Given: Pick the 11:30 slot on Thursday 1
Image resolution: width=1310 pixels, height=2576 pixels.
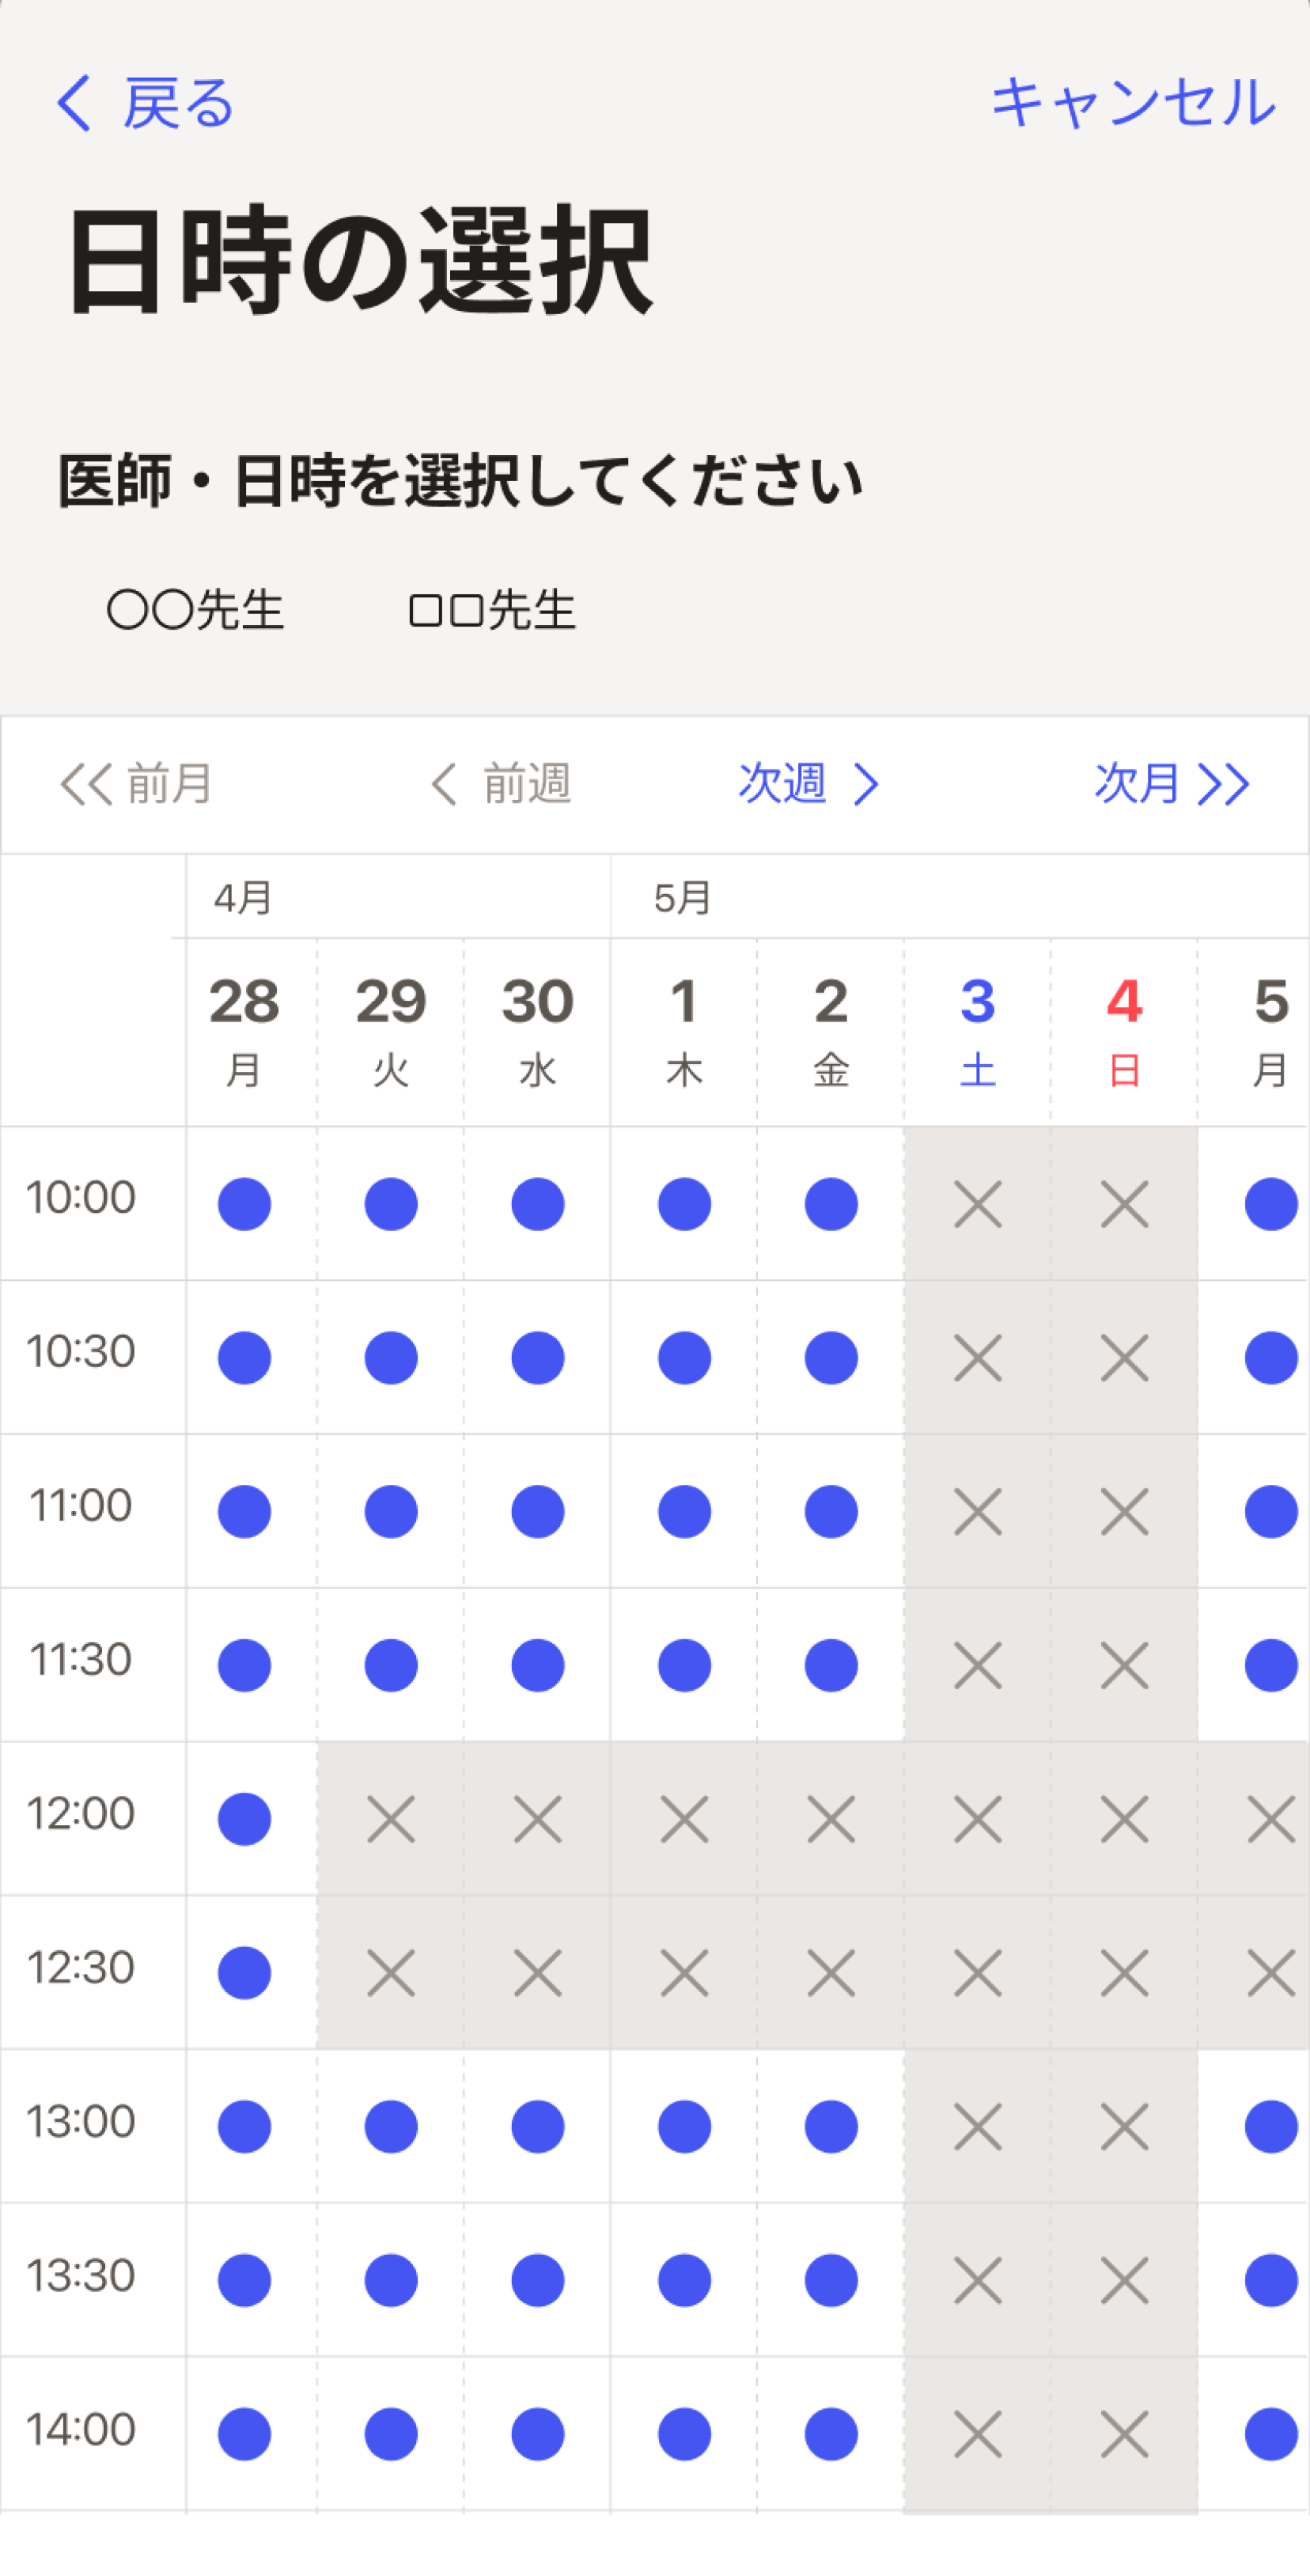Looking at the screenshot, I should [x=685, y=1665].
